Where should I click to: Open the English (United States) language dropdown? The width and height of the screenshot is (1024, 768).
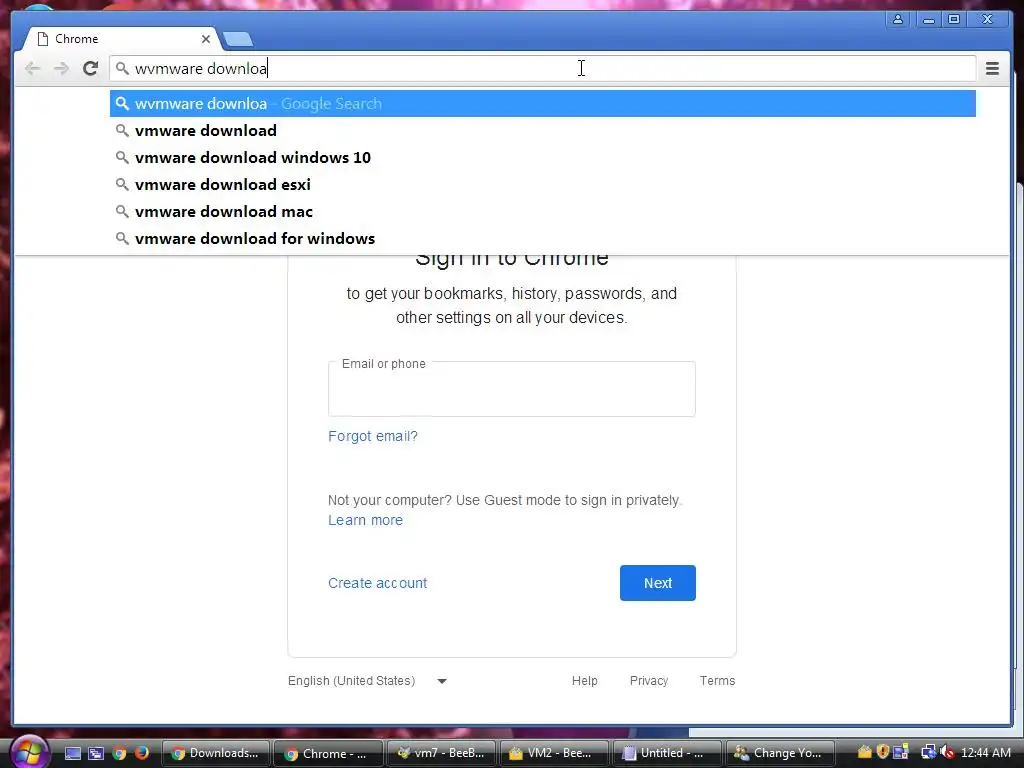(x=367, y=680)
